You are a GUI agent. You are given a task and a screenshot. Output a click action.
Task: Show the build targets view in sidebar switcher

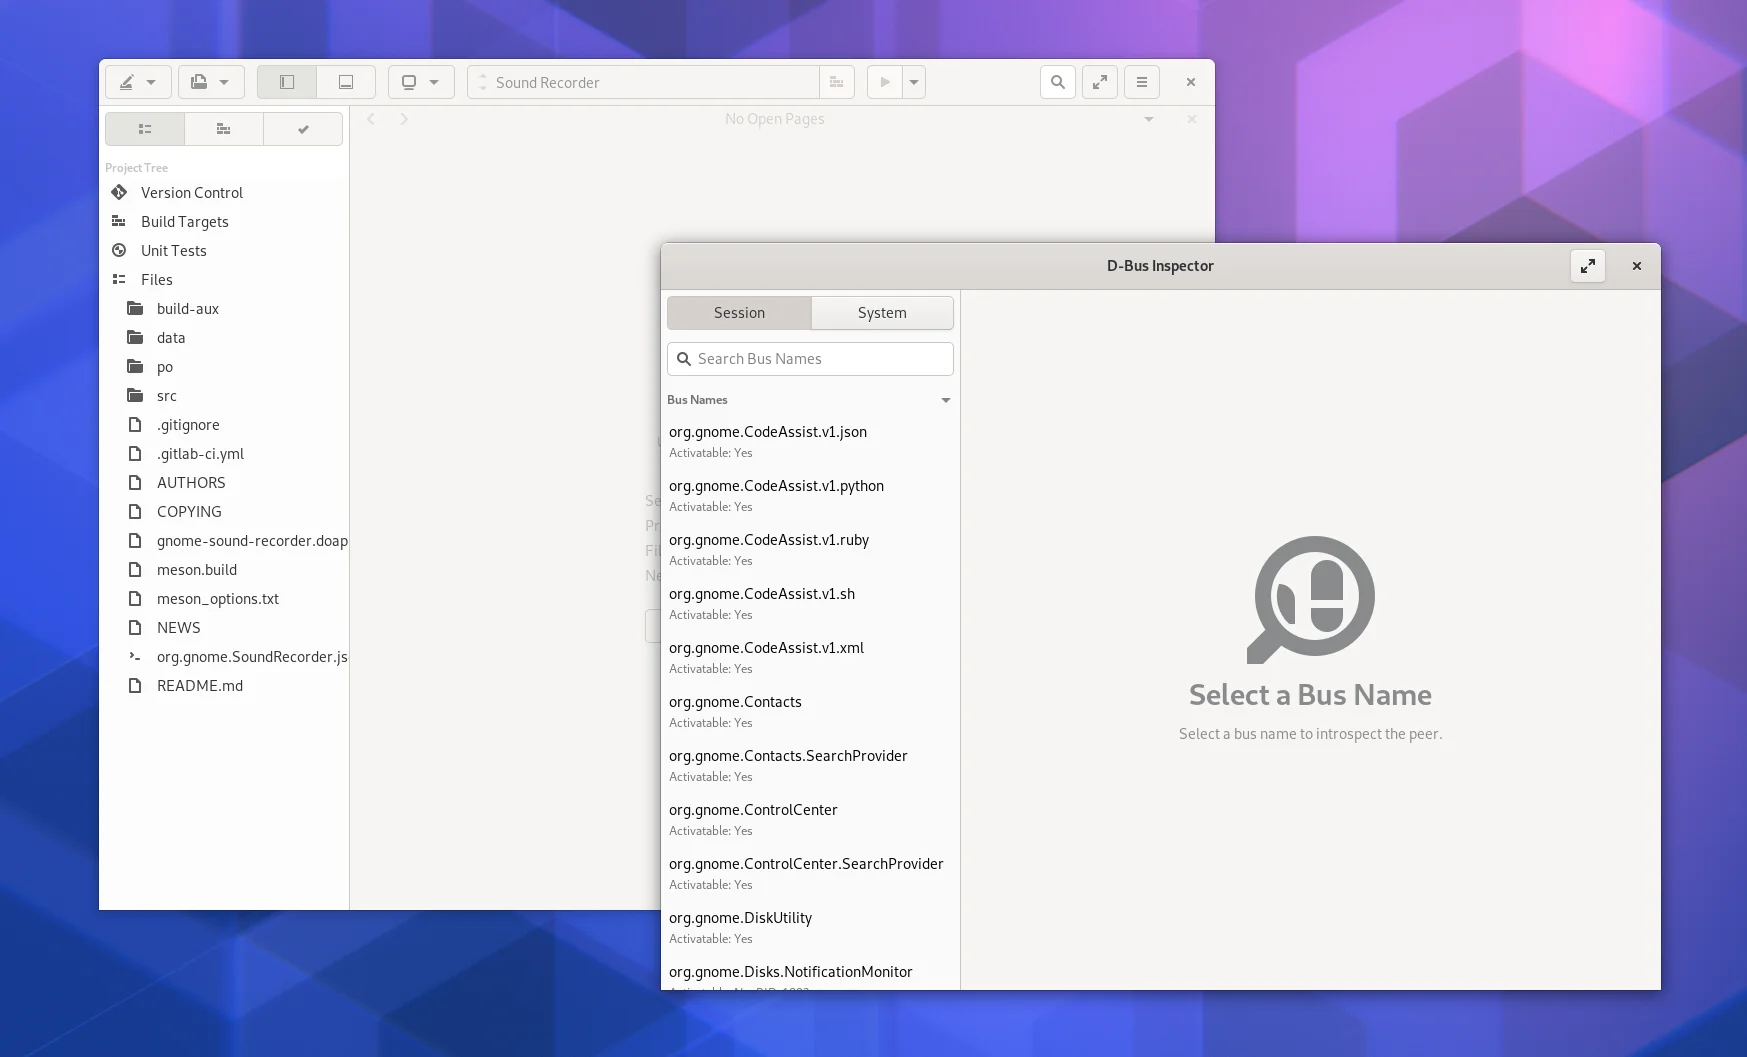pos(224,129)
